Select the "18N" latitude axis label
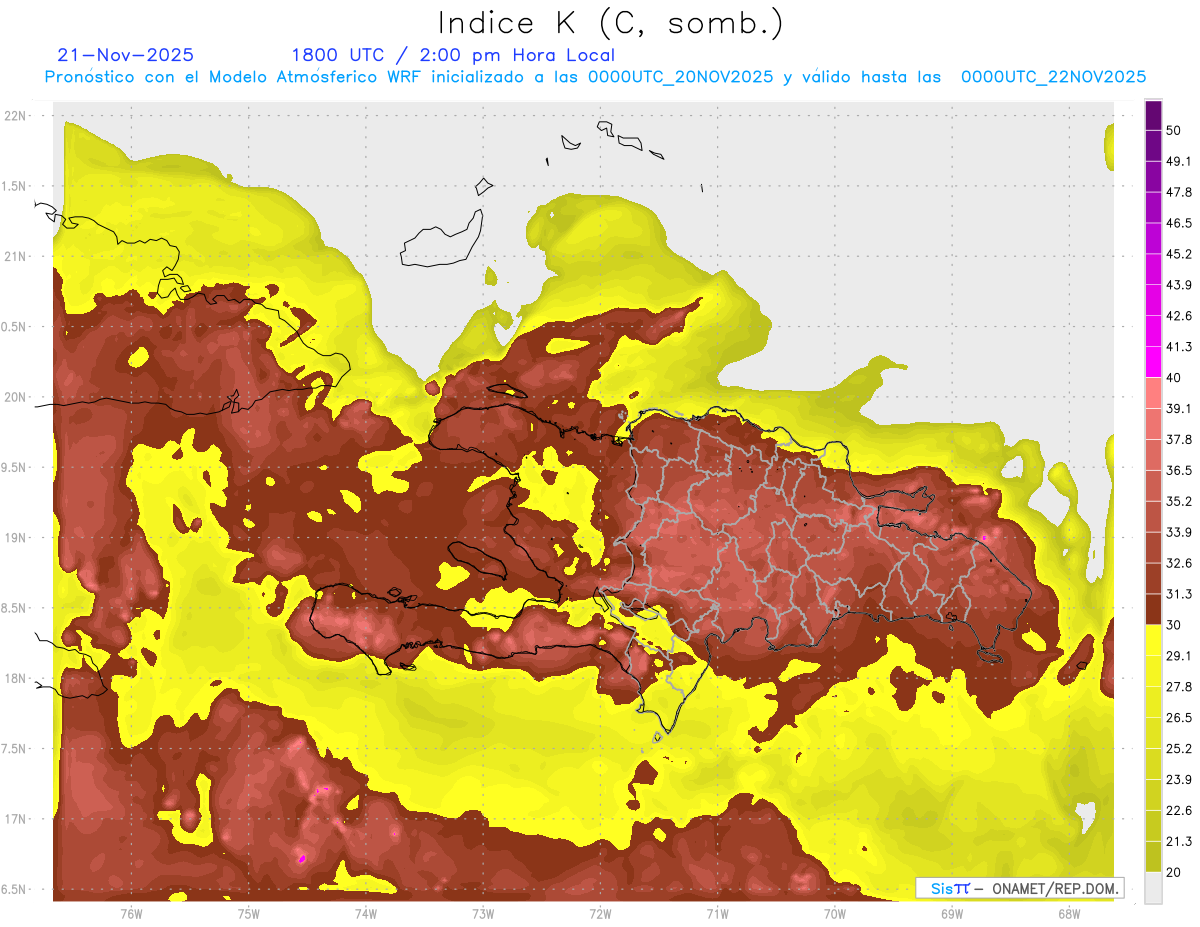 [16, 678]
